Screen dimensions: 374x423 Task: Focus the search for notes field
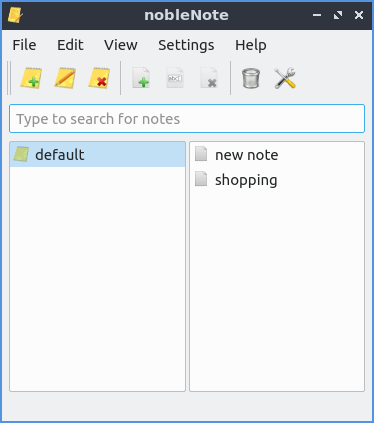coord(187,119)
